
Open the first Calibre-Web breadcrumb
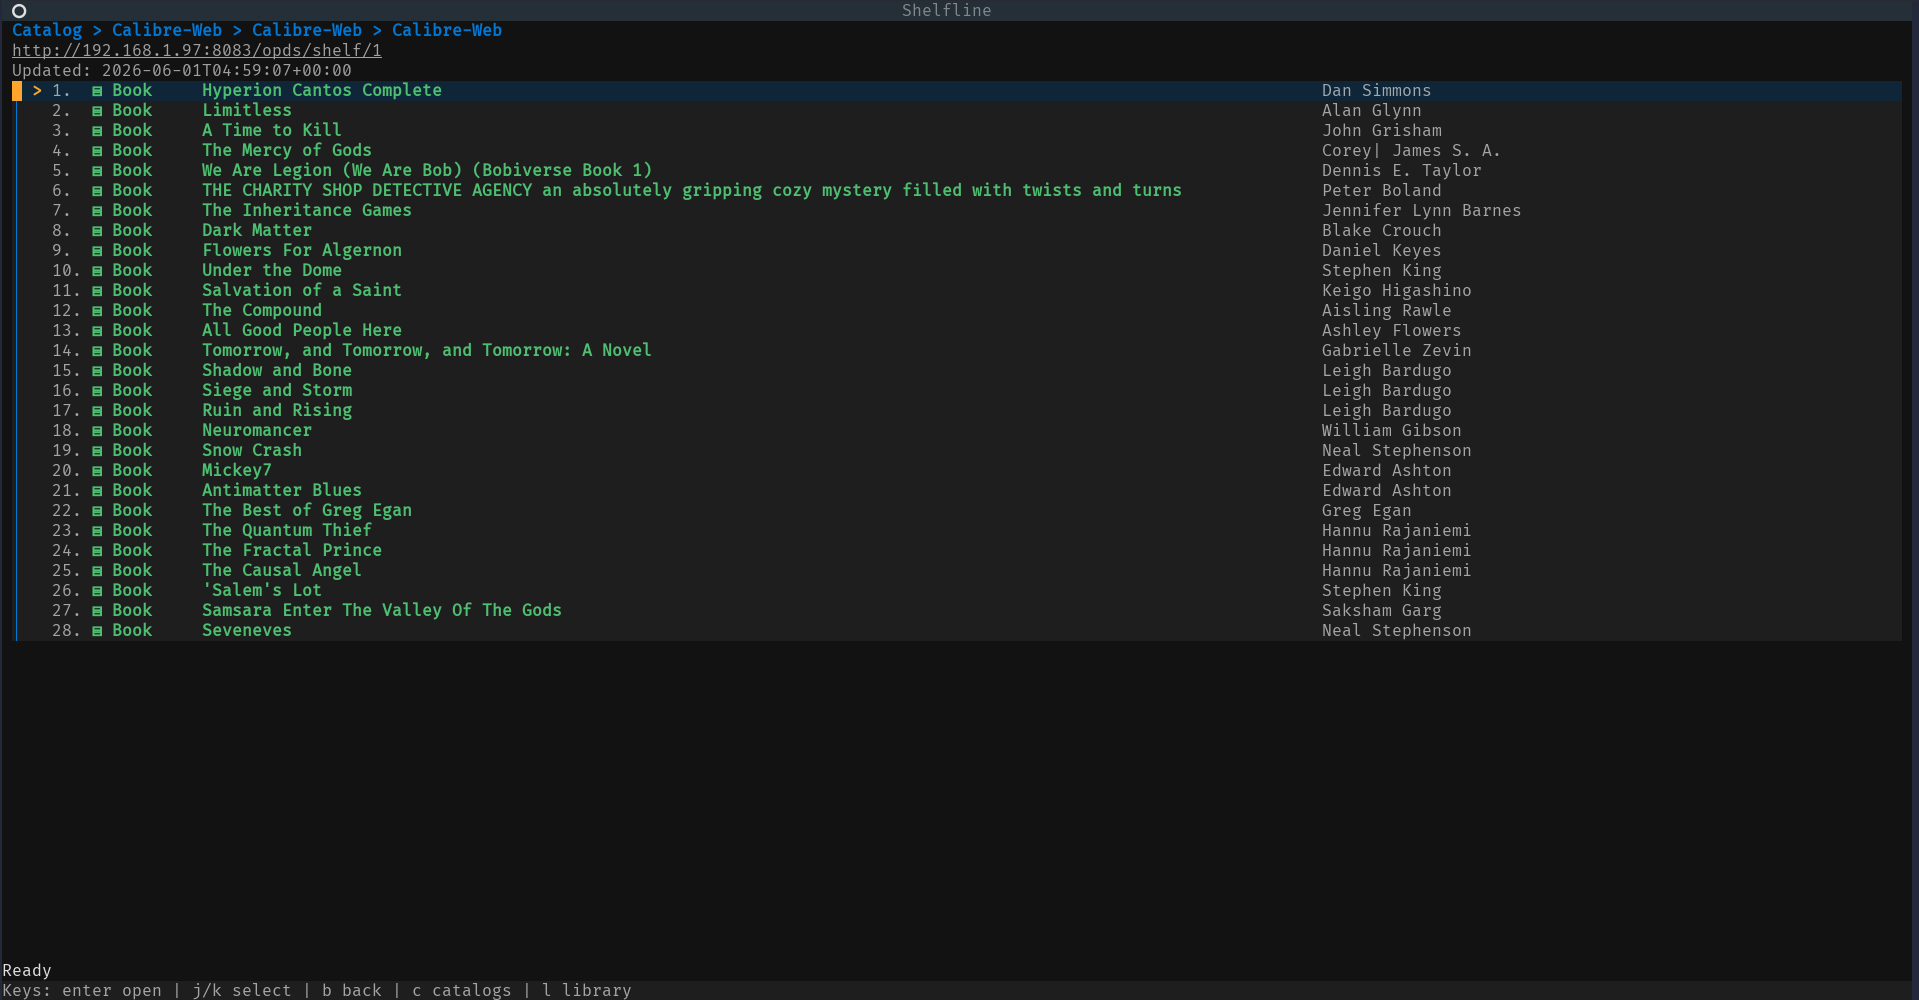pos(167,30)
